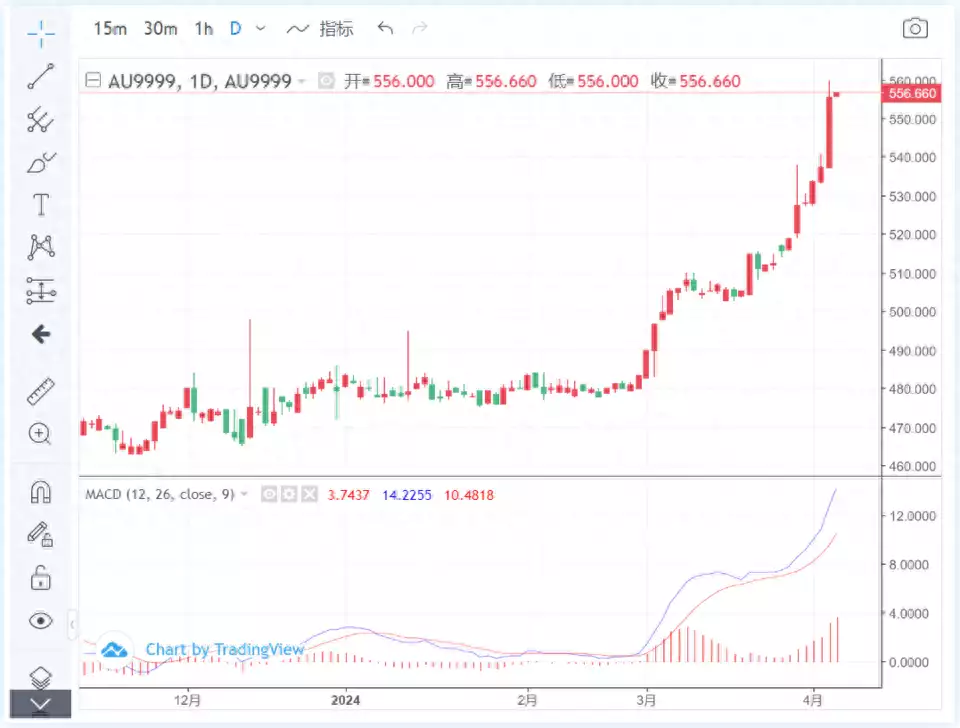Viewport: 960px width, 728px height.
Task: Open the object tree layers icon
Action: tap(40, 677)
